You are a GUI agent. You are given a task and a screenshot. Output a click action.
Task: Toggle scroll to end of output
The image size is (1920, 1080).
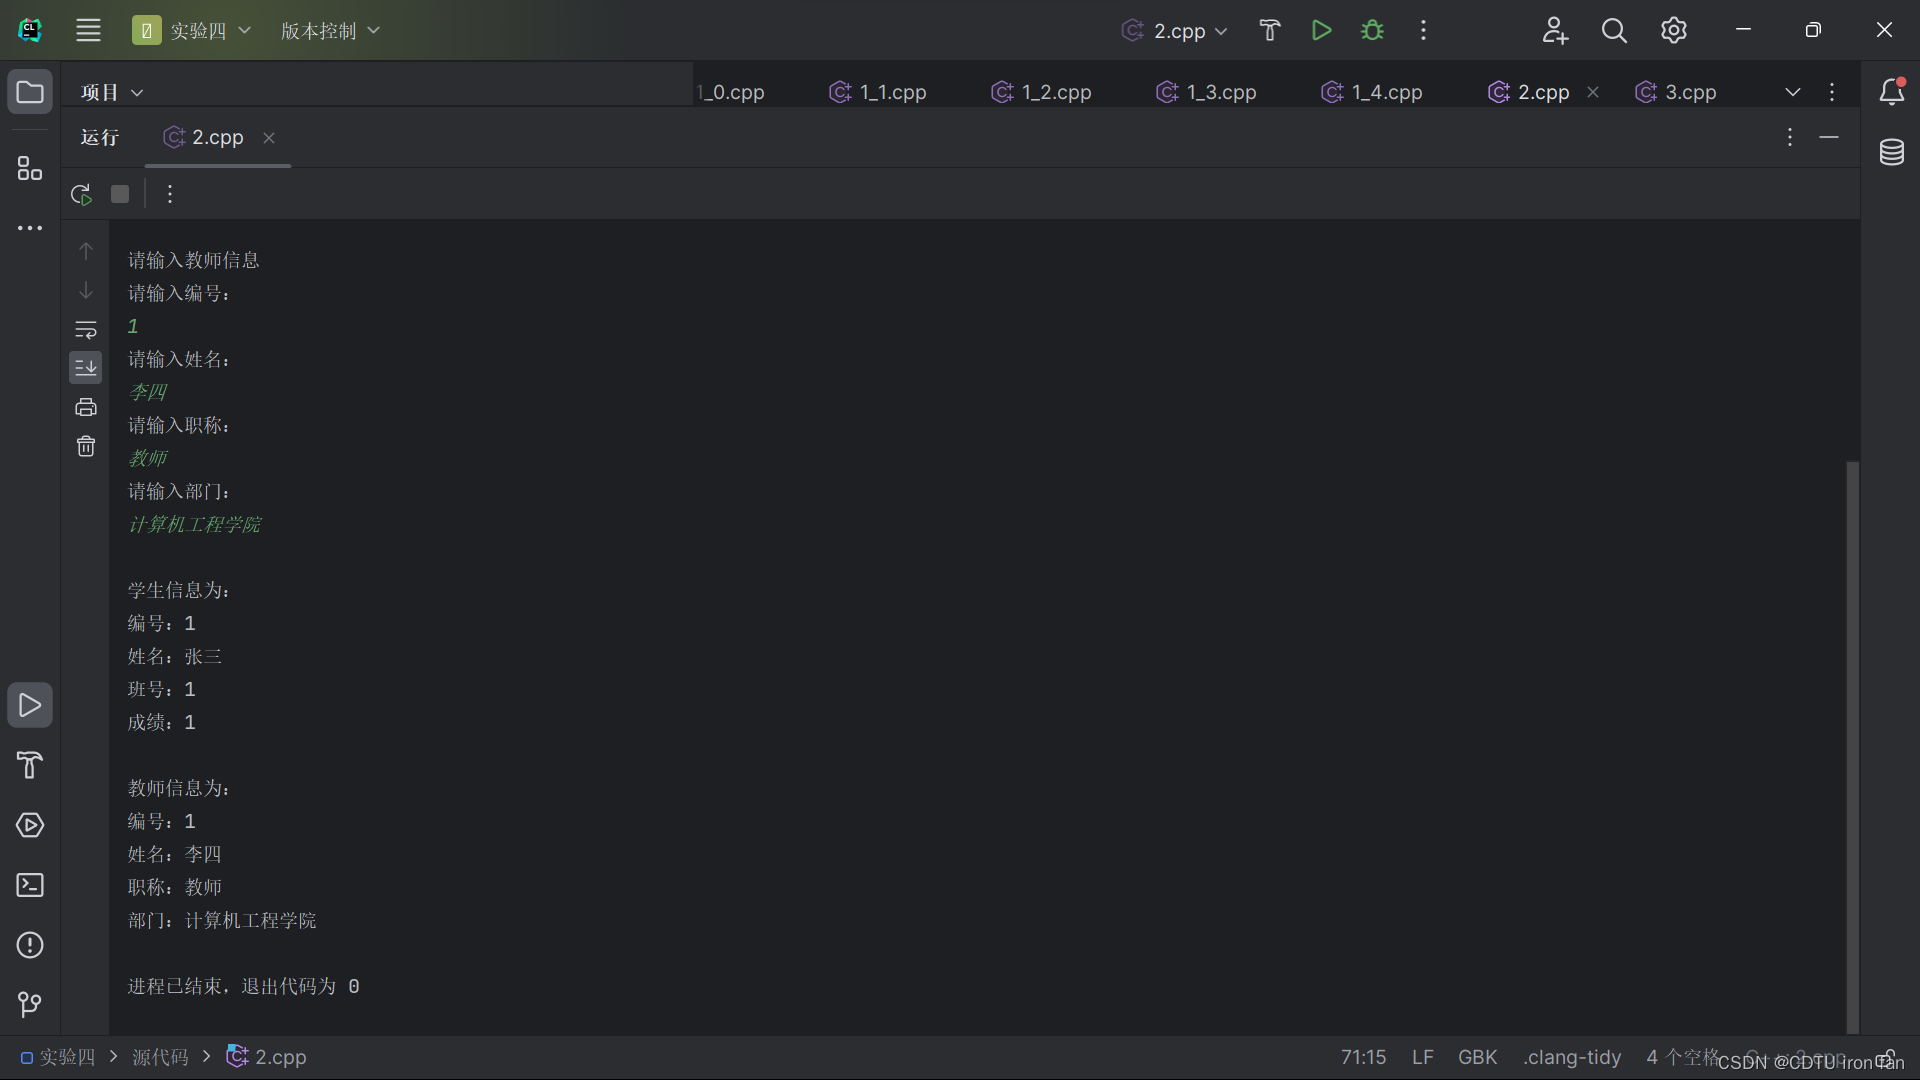coord(86,368)
